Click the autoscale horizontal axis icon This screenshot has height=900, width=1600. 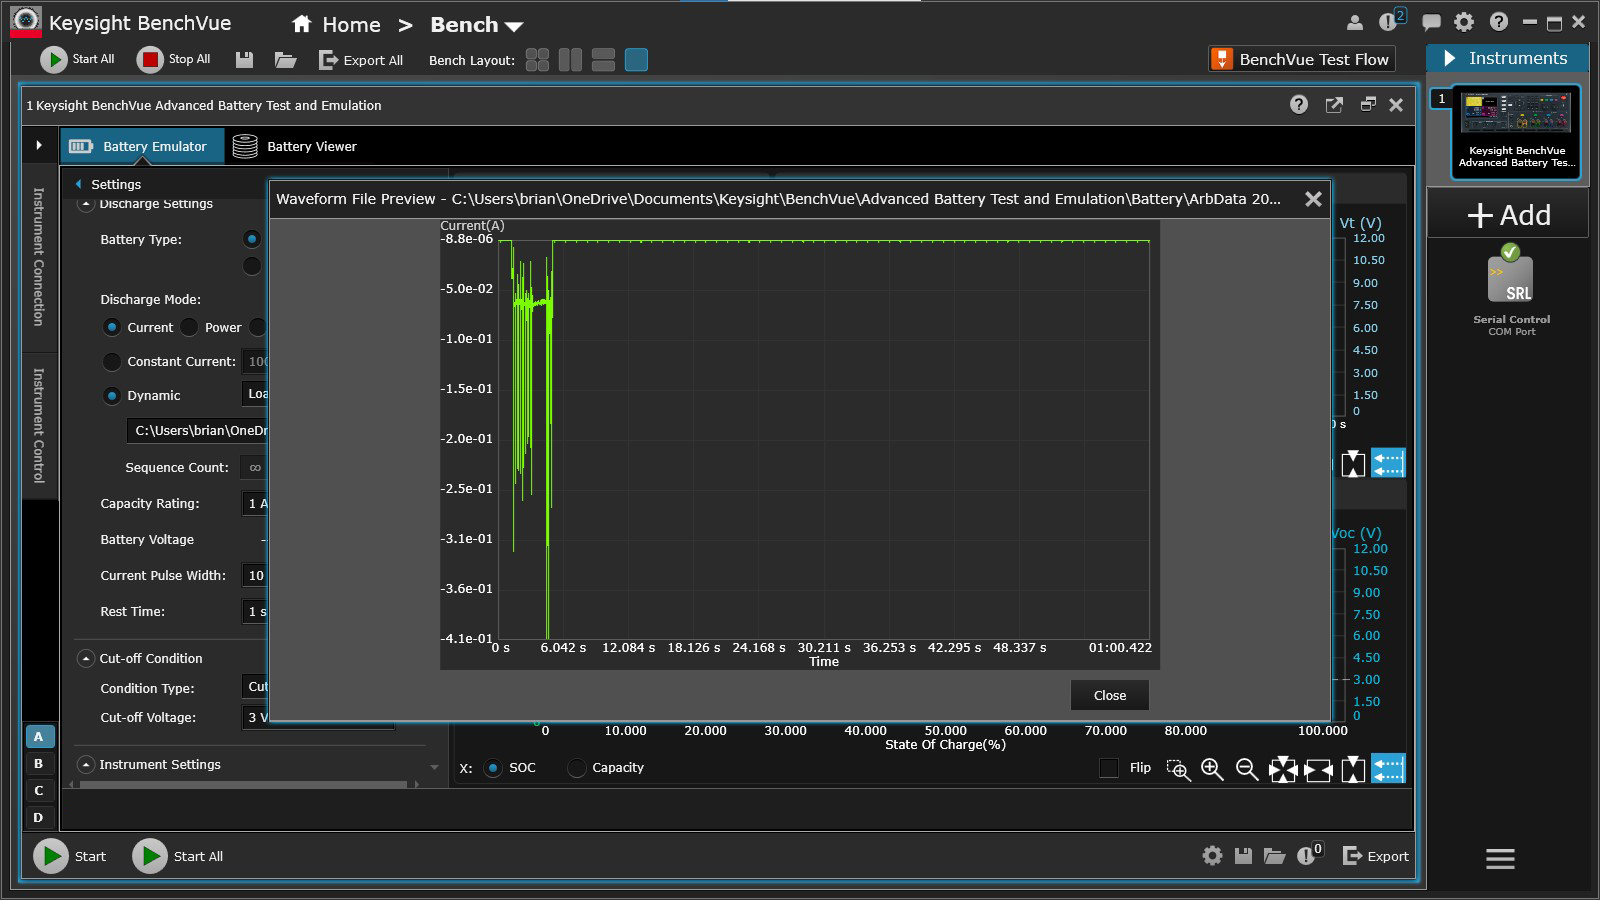point(1318,769)
